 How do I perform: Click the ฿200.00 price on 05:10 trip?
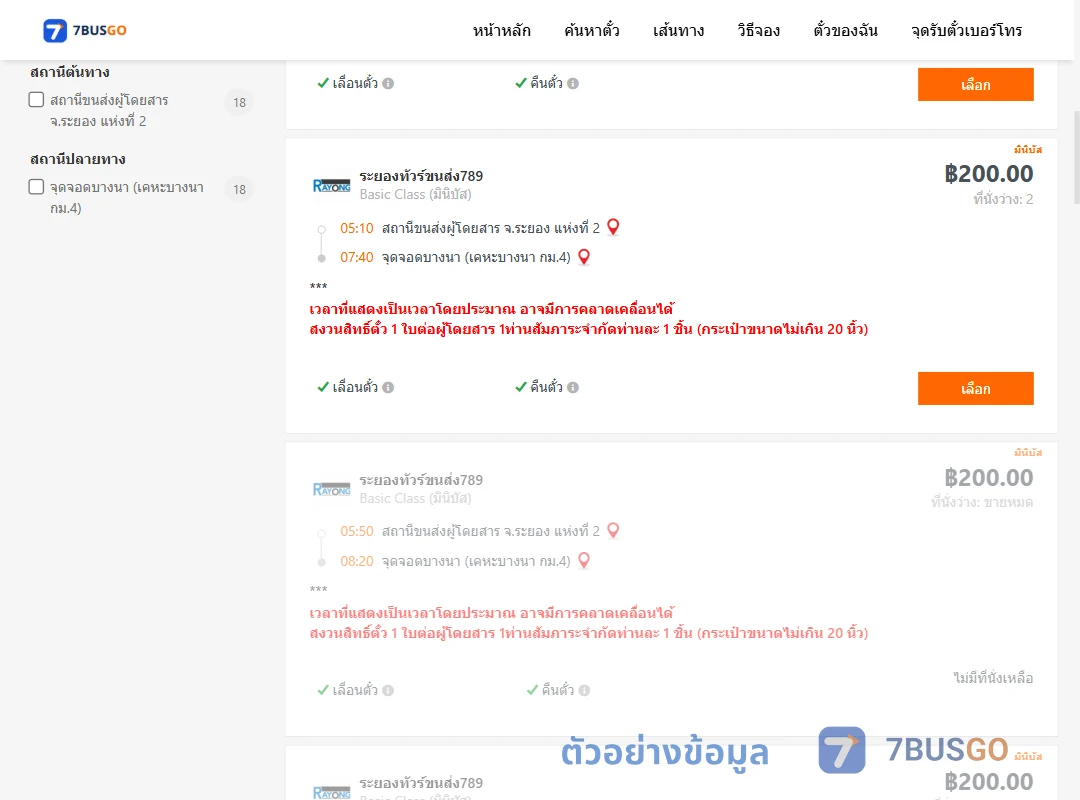point(988,174)
